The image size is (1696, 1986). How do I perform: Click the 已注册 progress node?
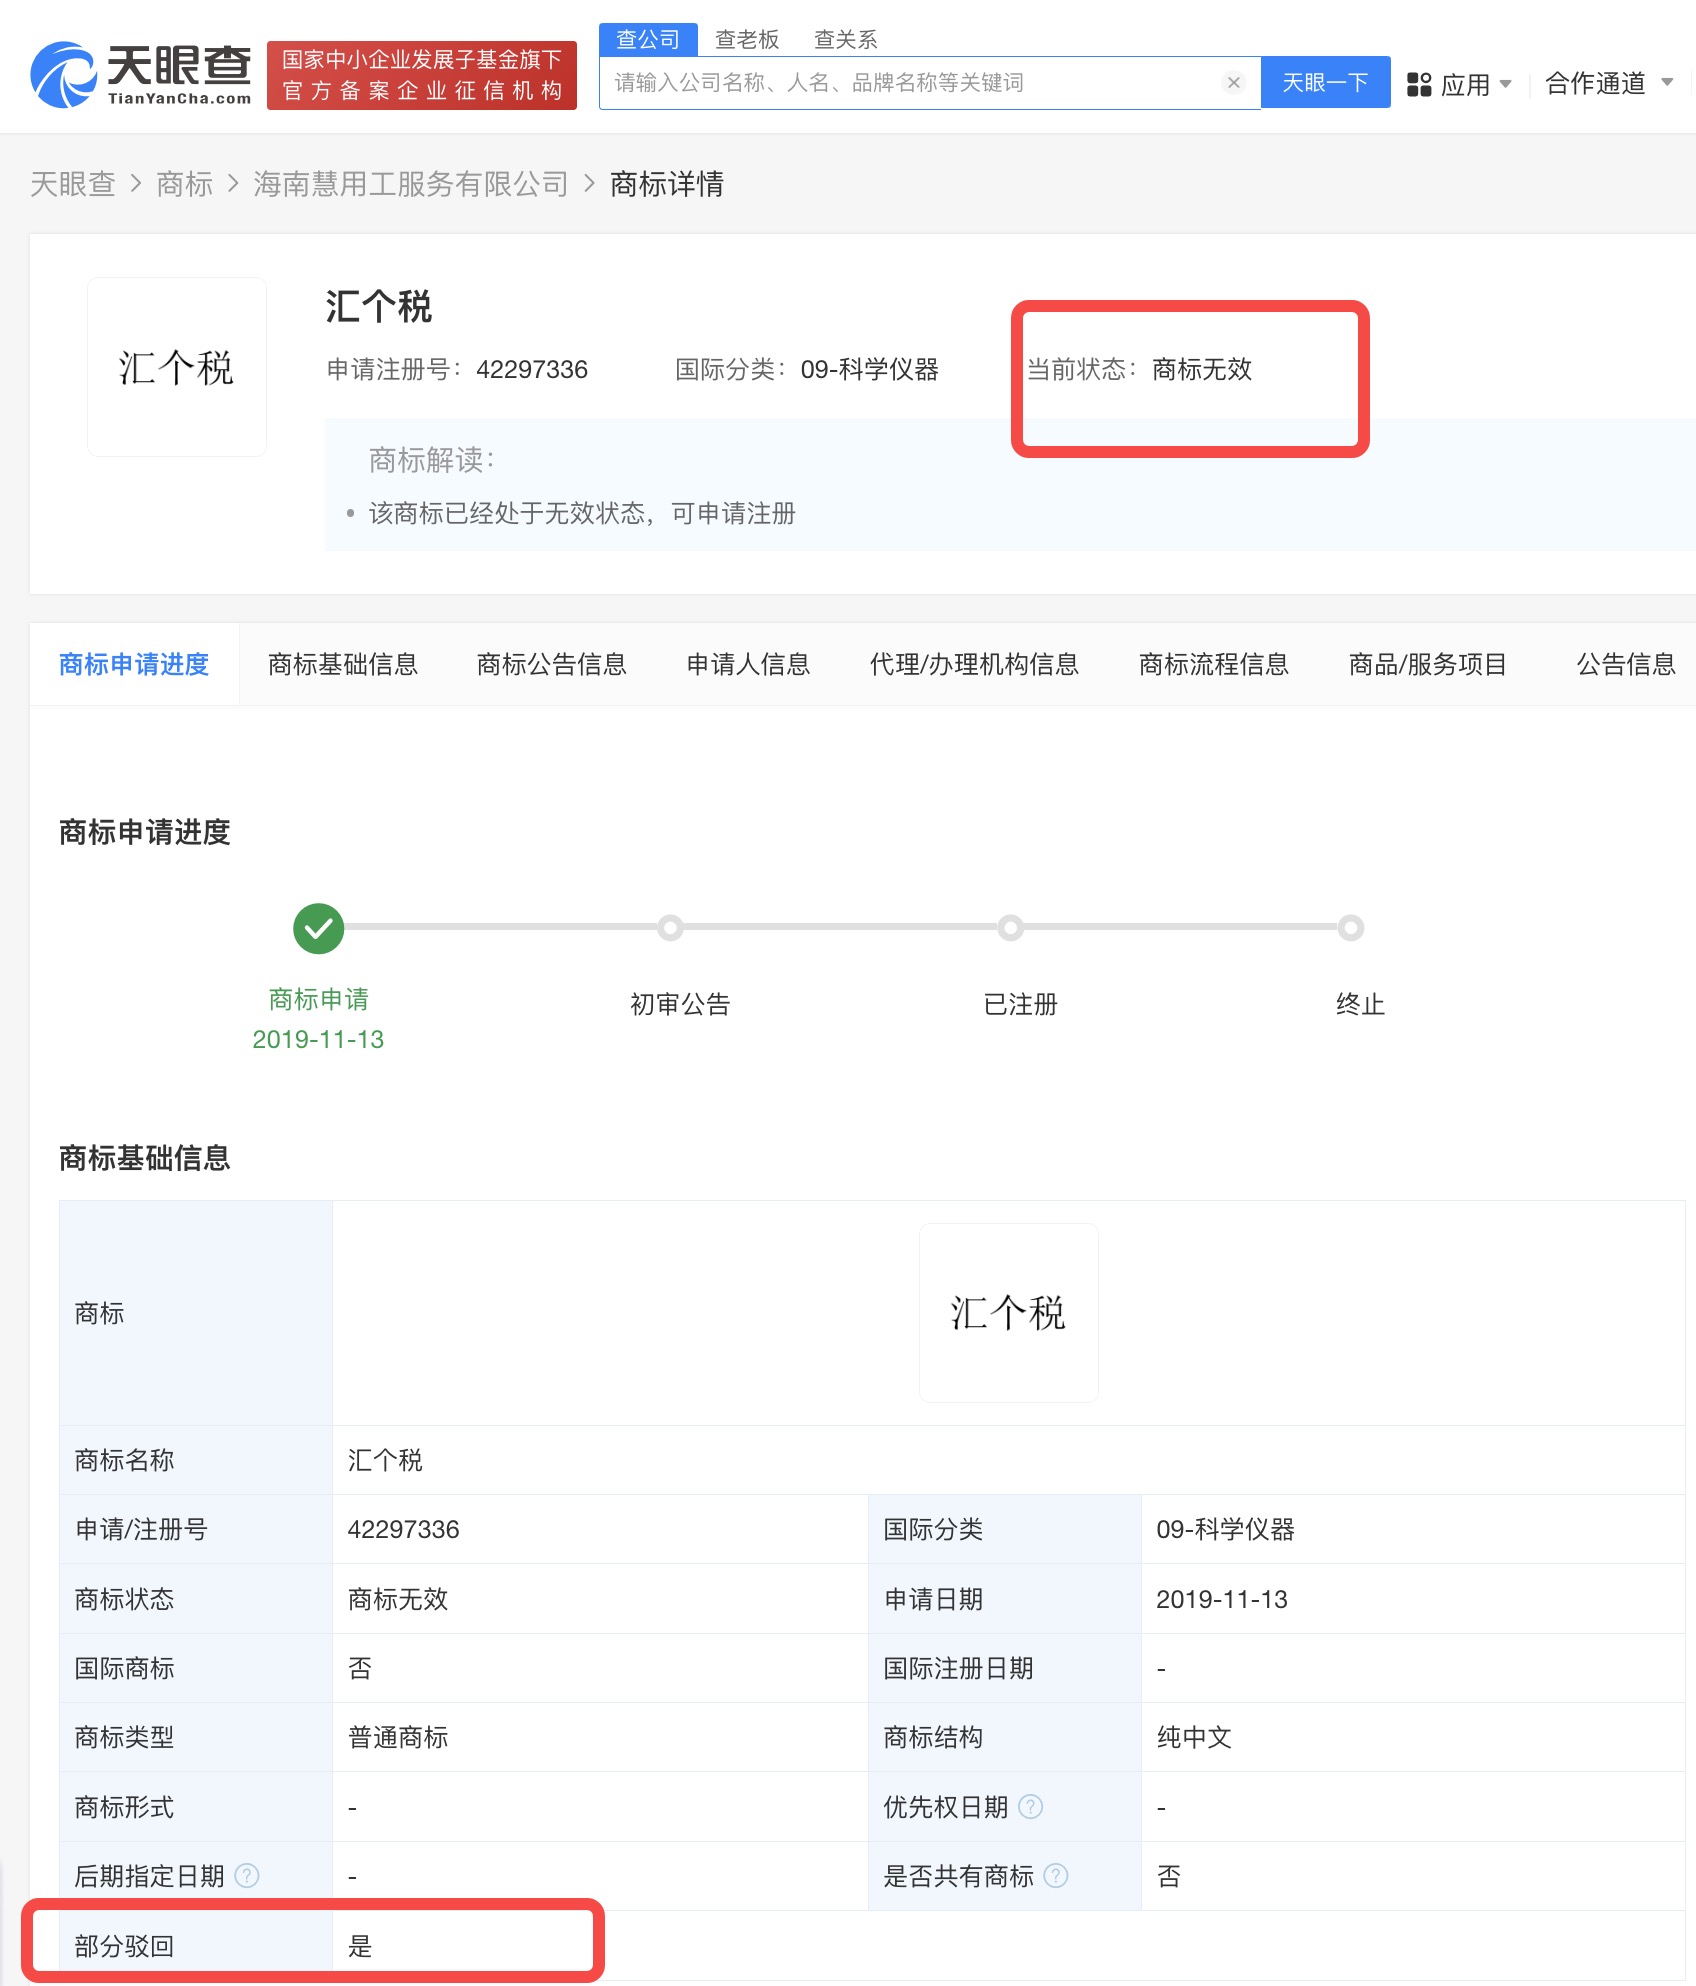(1011, 928)
